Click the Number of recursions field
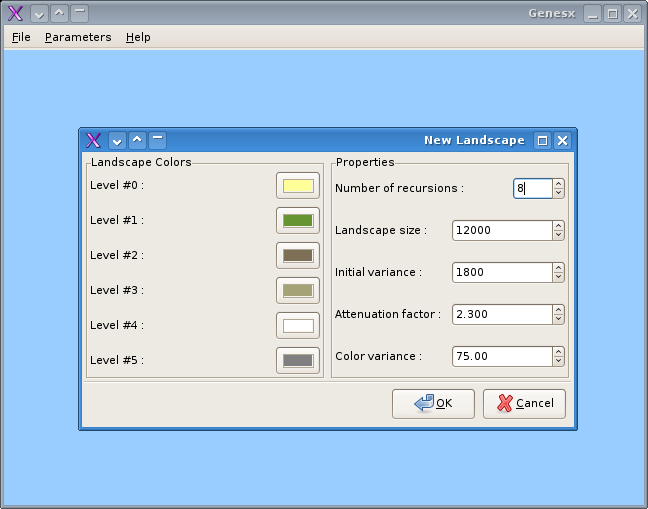This screenshot has width=648, height=509. pos(532,188)
